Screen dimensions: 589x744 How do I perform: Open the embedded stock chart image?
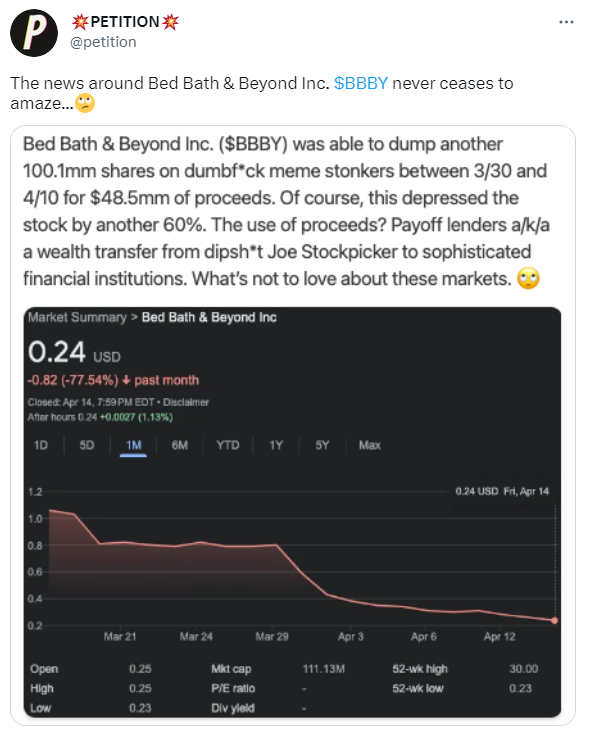point(292,512)
